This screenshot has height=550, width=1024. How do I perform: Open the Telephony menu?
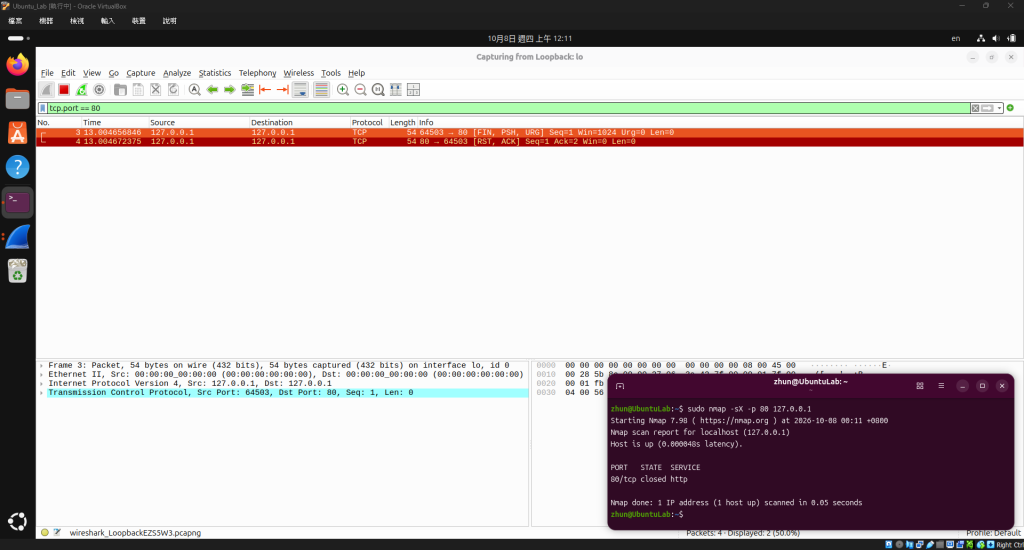[257, 73]
